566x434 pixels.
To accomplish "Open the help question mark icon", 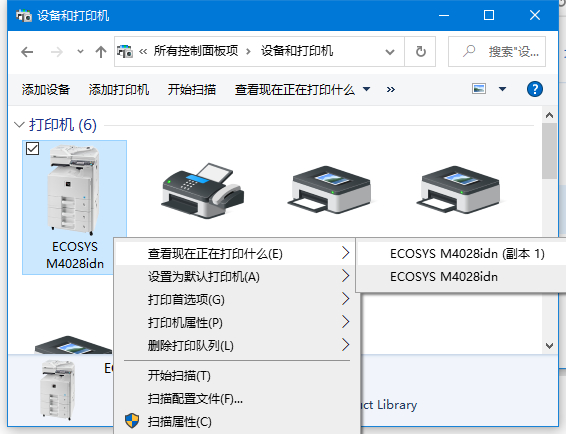I will point(535,89).
